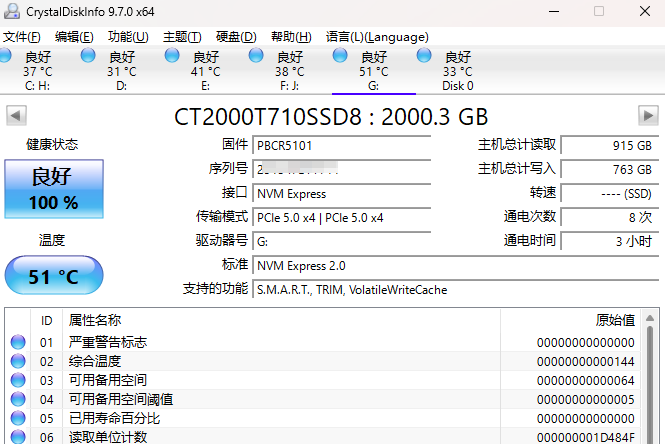Click status orb for attribute 01 严重警告标志
Viewport: 665px width, 444px height.
18,342
